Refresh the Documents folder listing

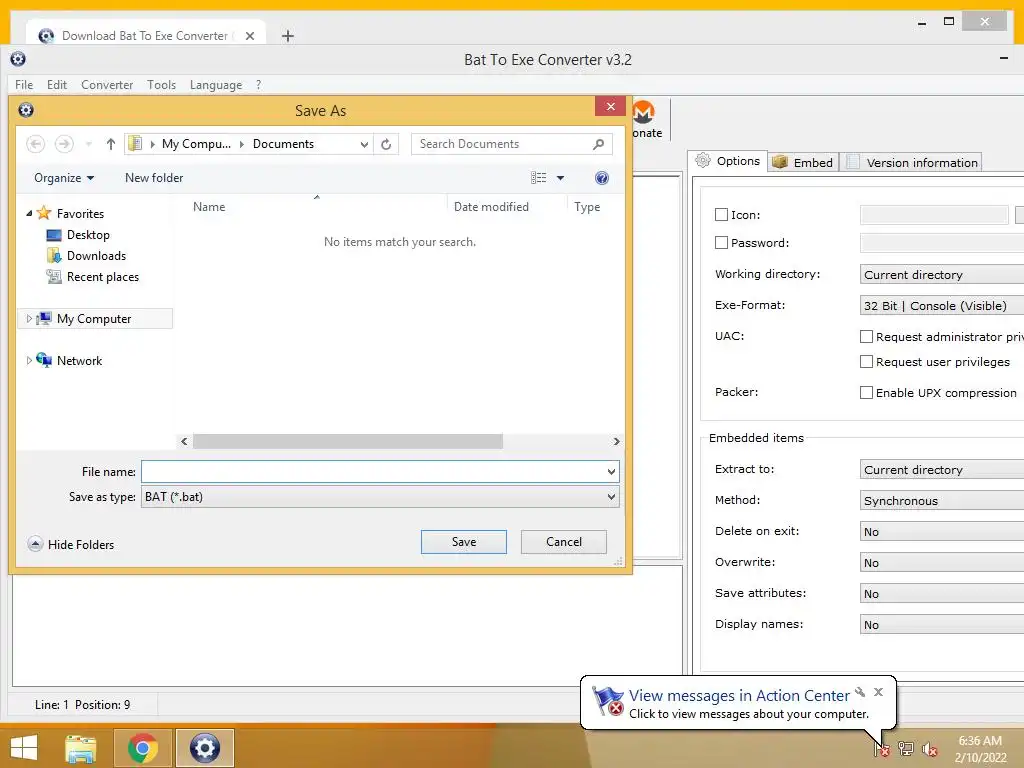point(386,144)
